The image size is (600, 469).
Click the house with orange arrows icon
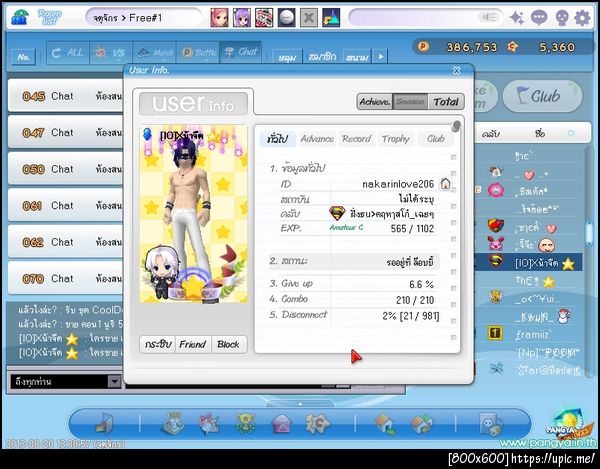click(x=421, y=424)
